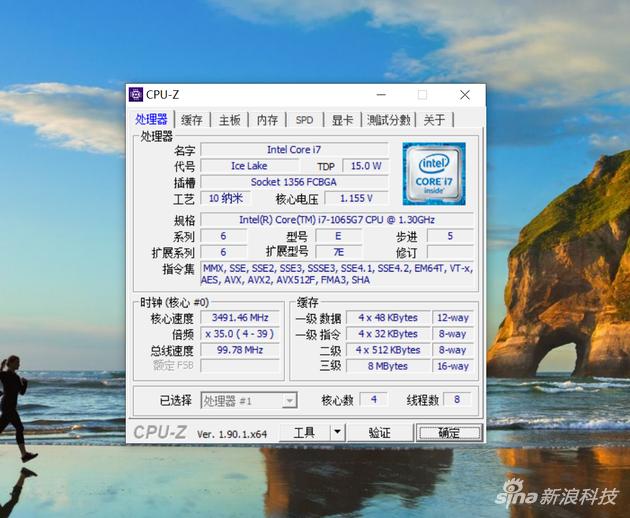630x518 pixels.
Task: Click the Intel Core i7 logo badge
Action: click(x=434, y=174)
